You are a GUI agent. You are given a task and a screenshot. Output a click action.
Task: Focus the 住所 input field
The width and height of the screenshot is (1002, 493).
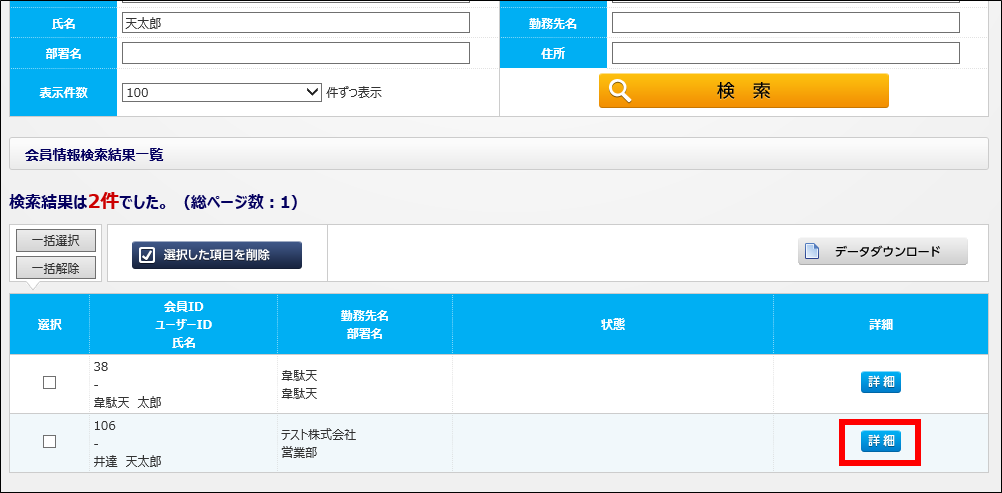pos(785,53)
